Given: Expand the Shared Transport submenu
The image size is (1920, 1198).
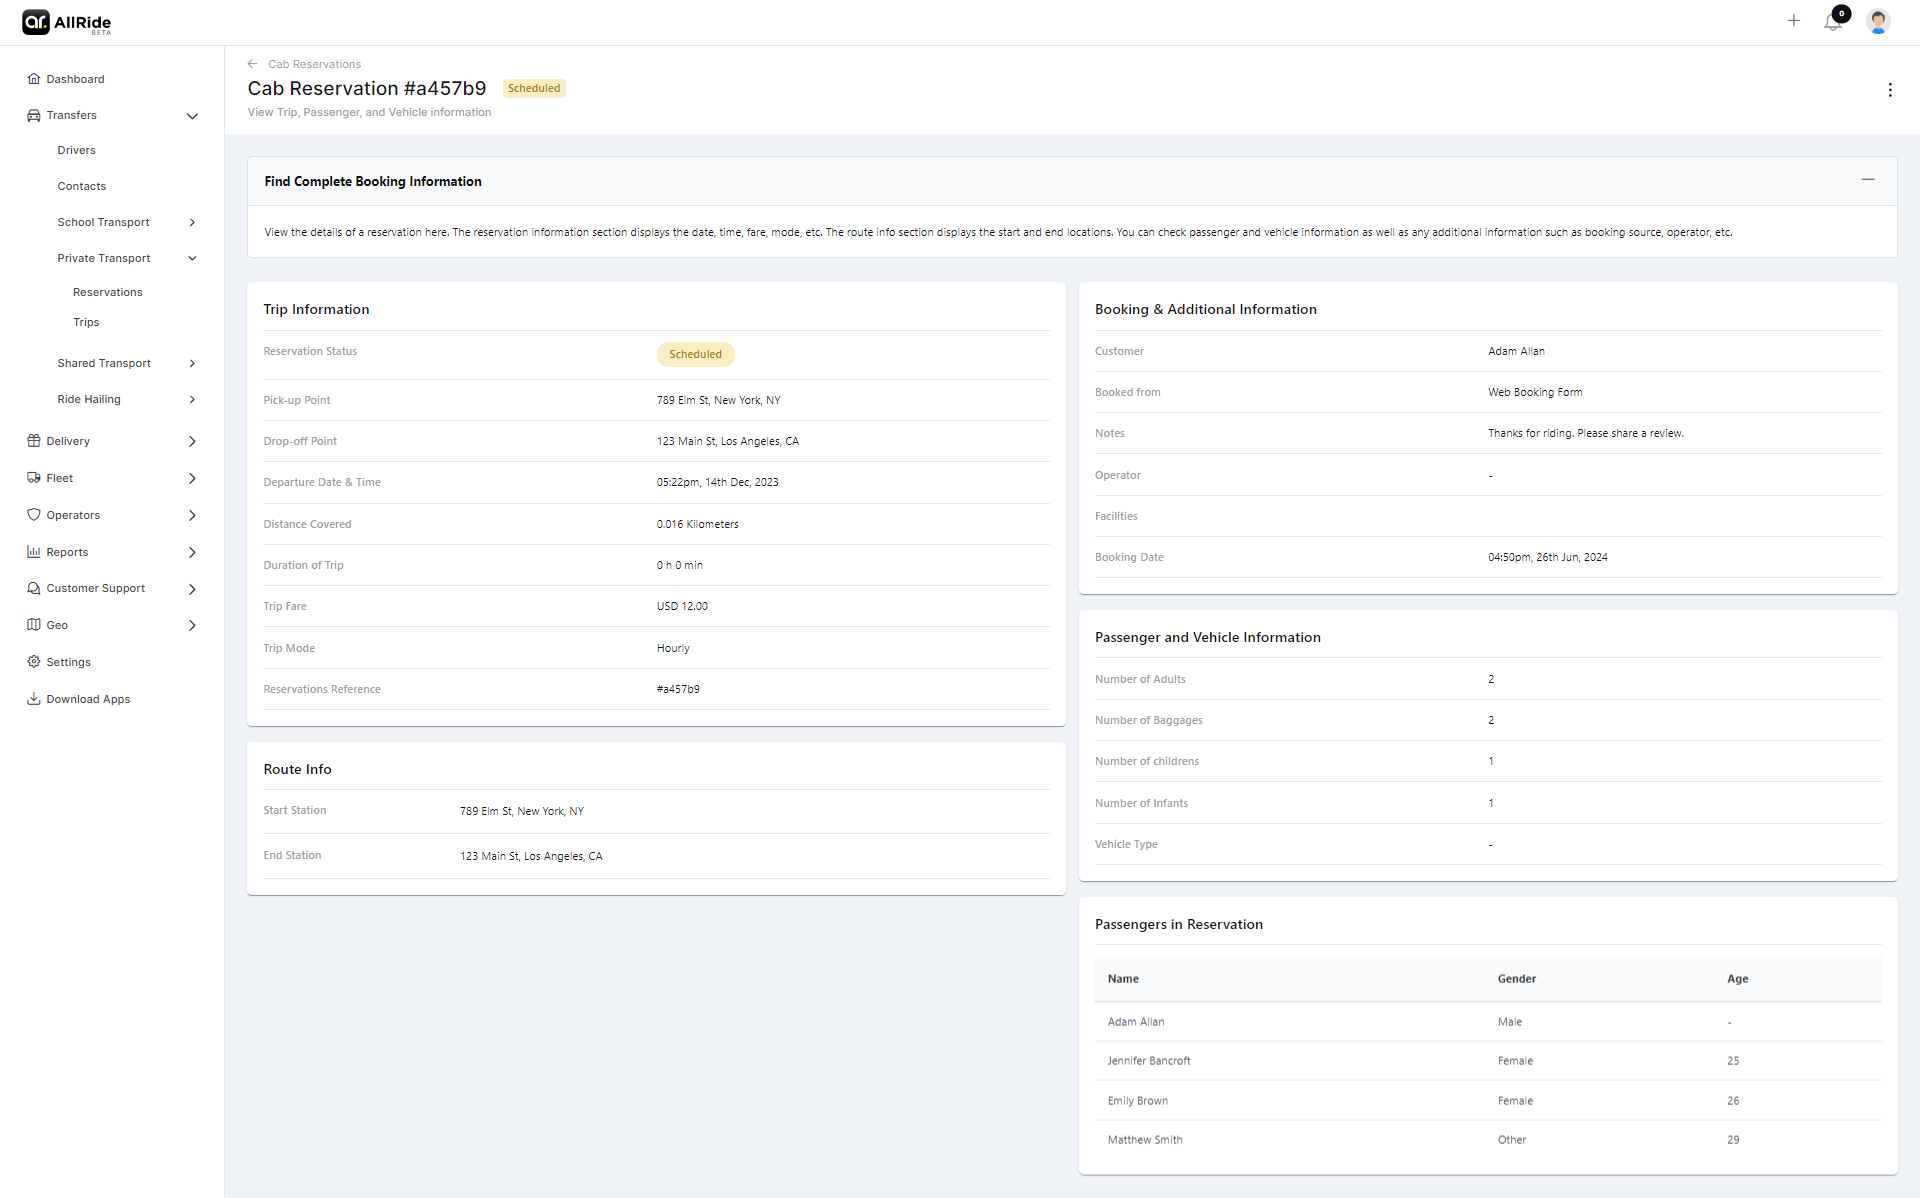Looking at the screenshot, I should 192,363.
